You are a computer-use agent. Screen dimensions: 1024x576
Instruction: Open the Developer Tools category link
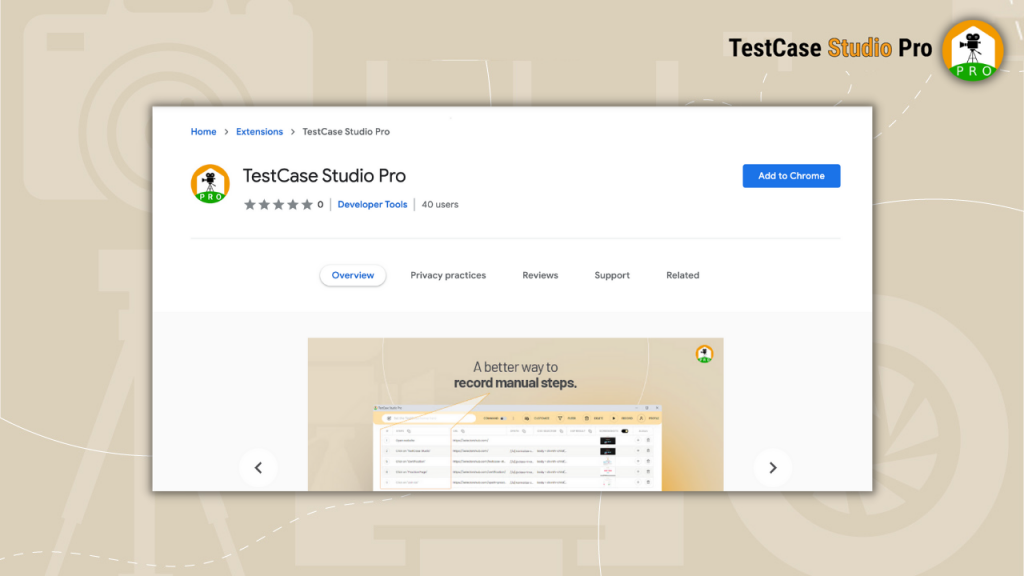[x=372, y=204]
